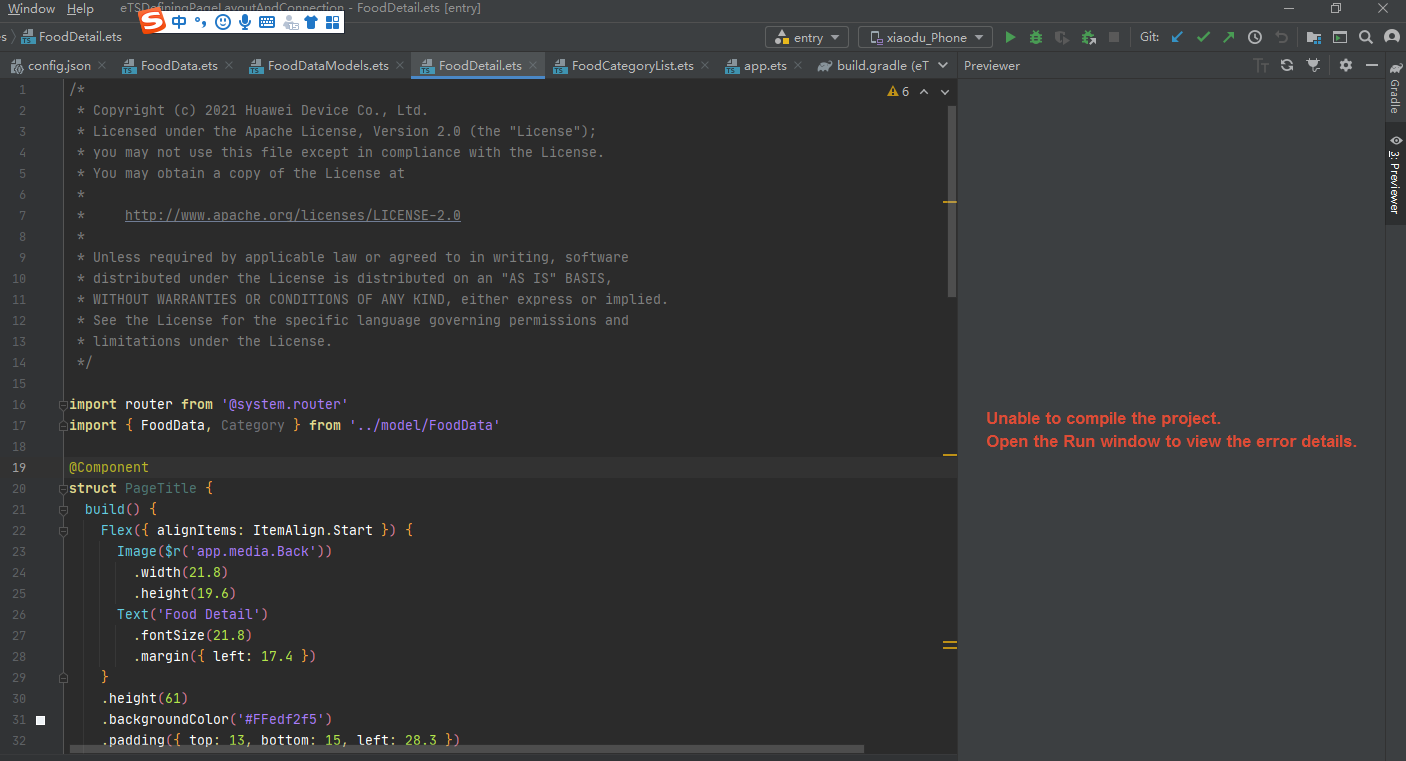Switch to FoodData.ets tab

[x=179, y=66]
